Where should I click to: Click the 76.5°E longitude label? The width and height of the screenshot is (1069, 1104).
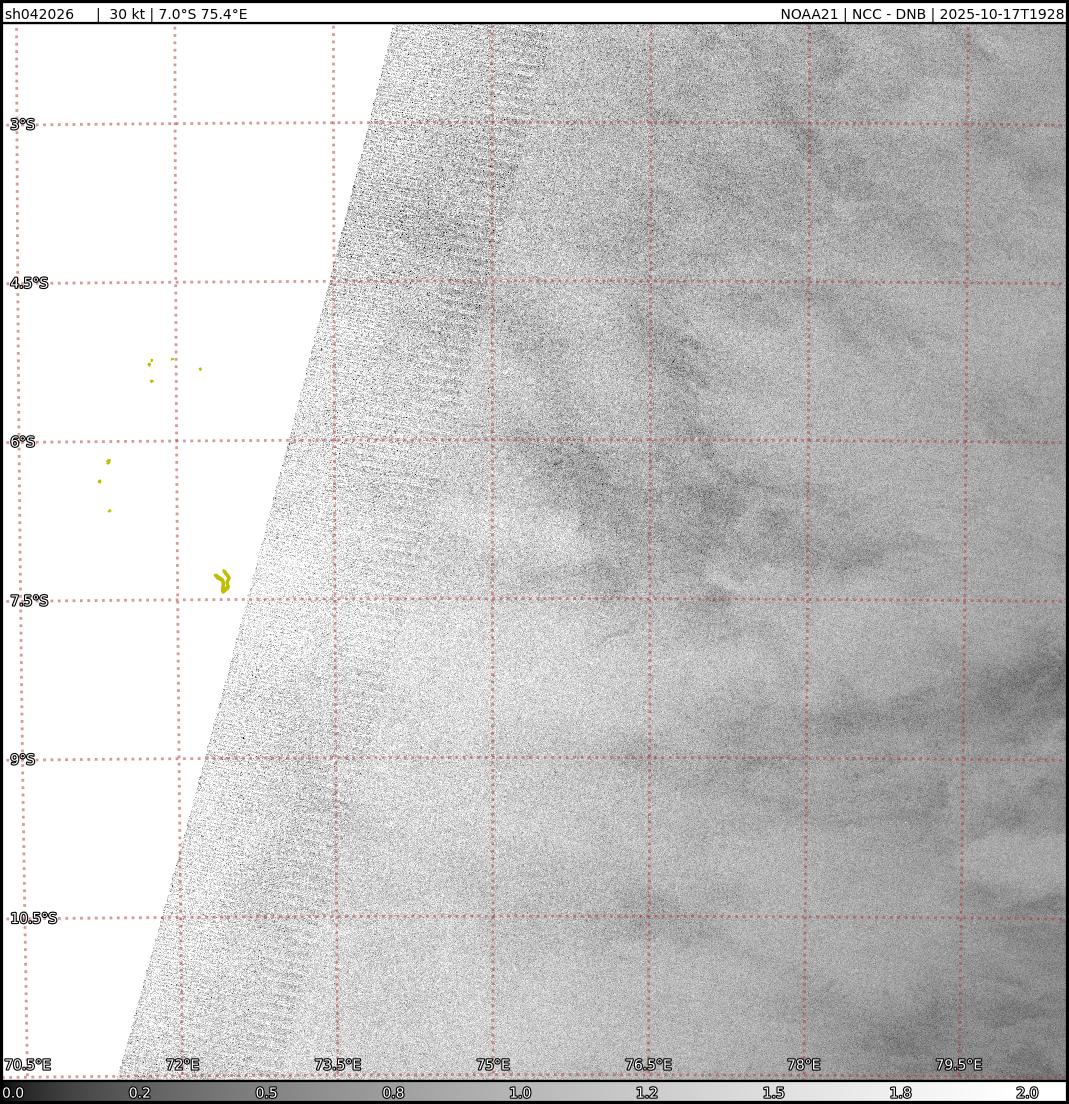pyautogui.click(x=649, y=1065)
